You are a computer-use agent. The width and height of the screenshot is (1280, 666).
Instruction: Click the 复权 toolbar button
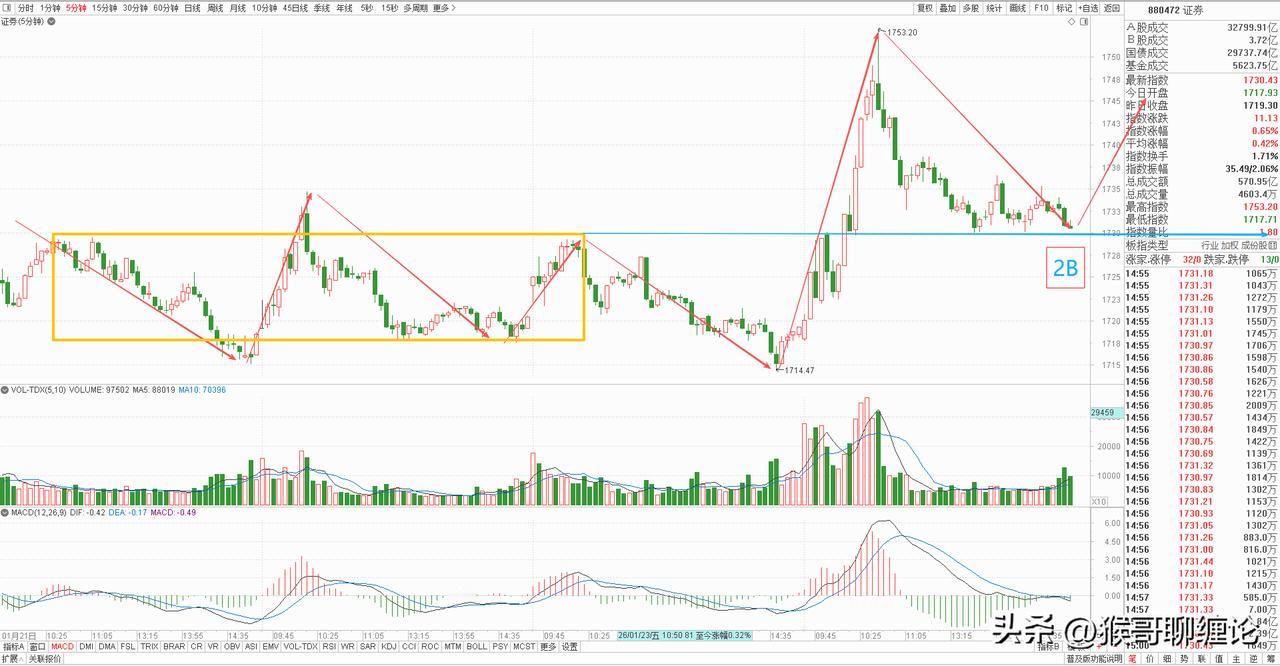925,8
